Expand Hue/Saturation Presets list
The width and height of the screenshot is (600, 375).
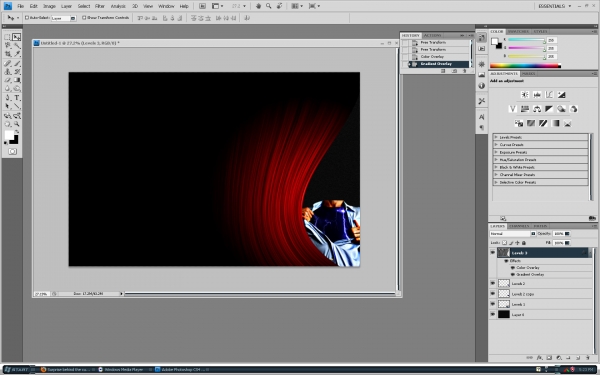[x=496, y=160]
